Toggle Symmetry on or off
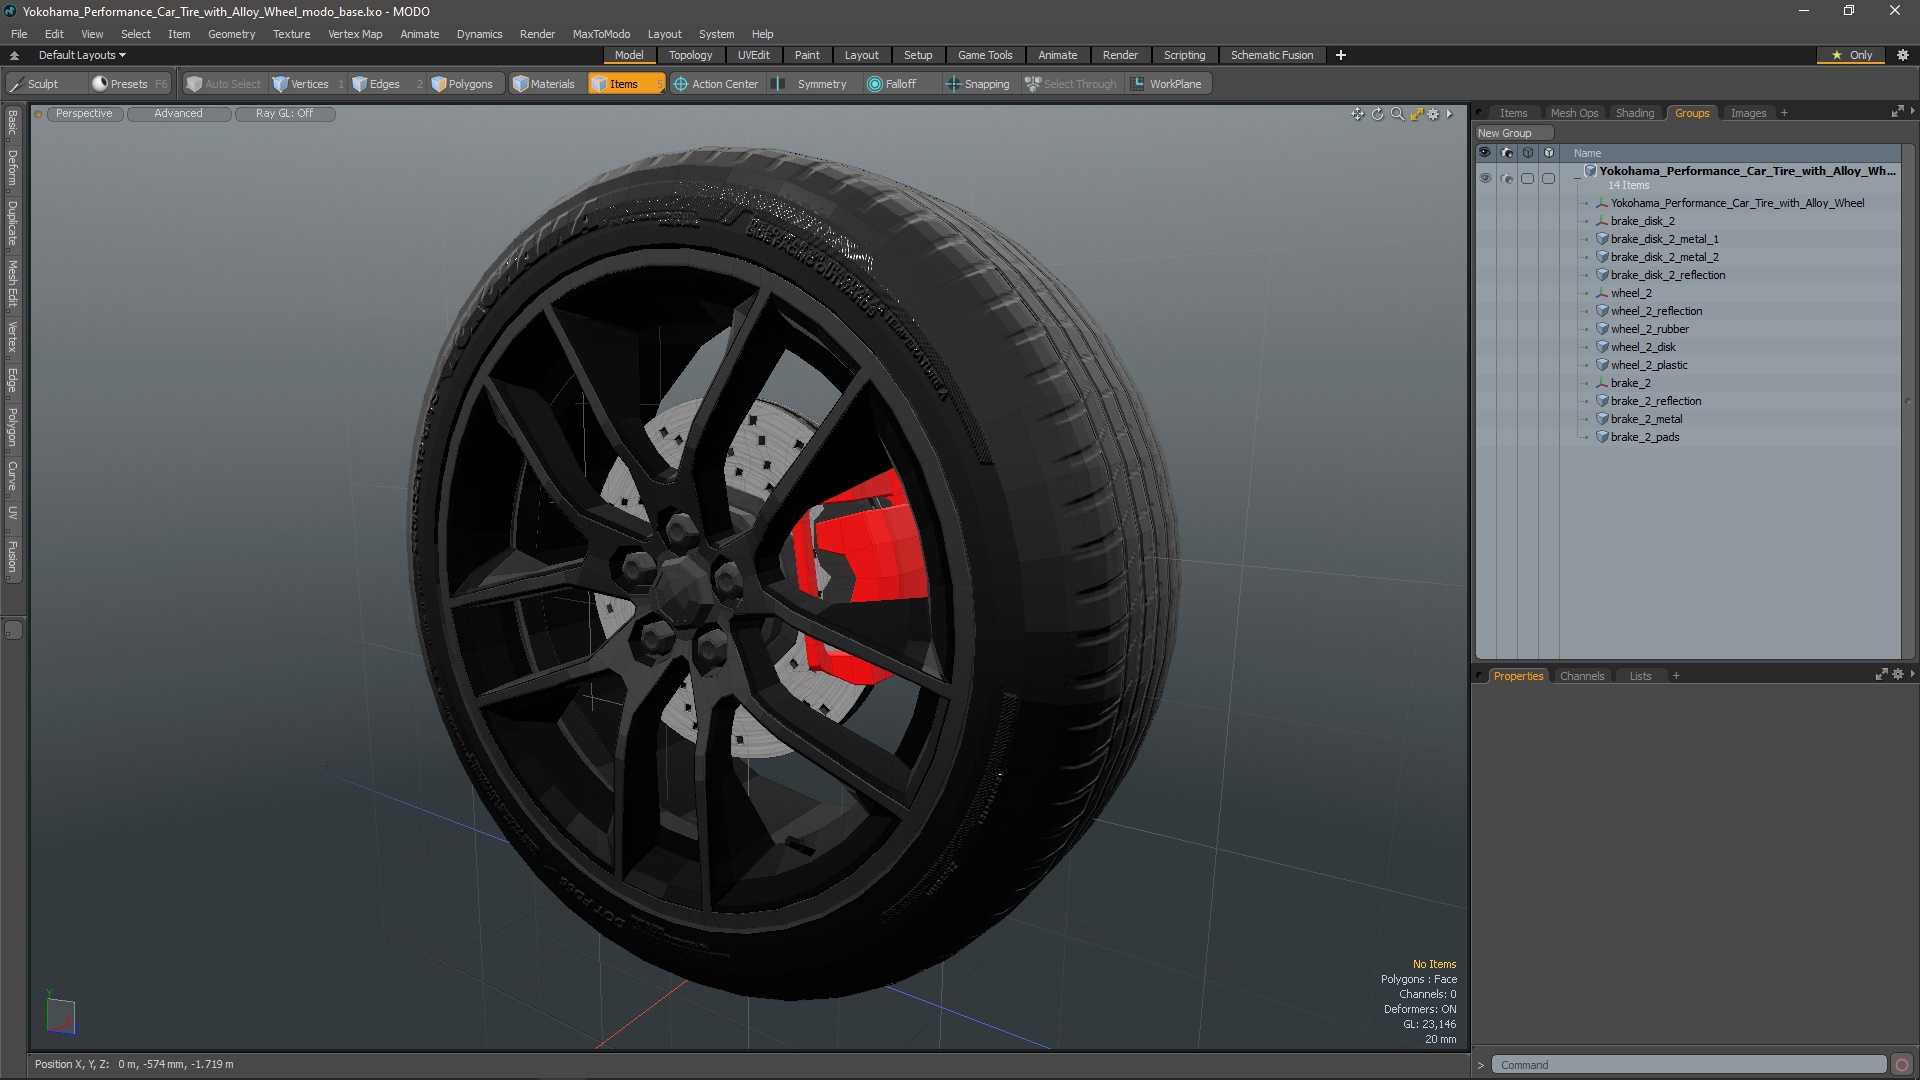The image size is (1920, 1080). pyautogui.click(x=812, y=84)
